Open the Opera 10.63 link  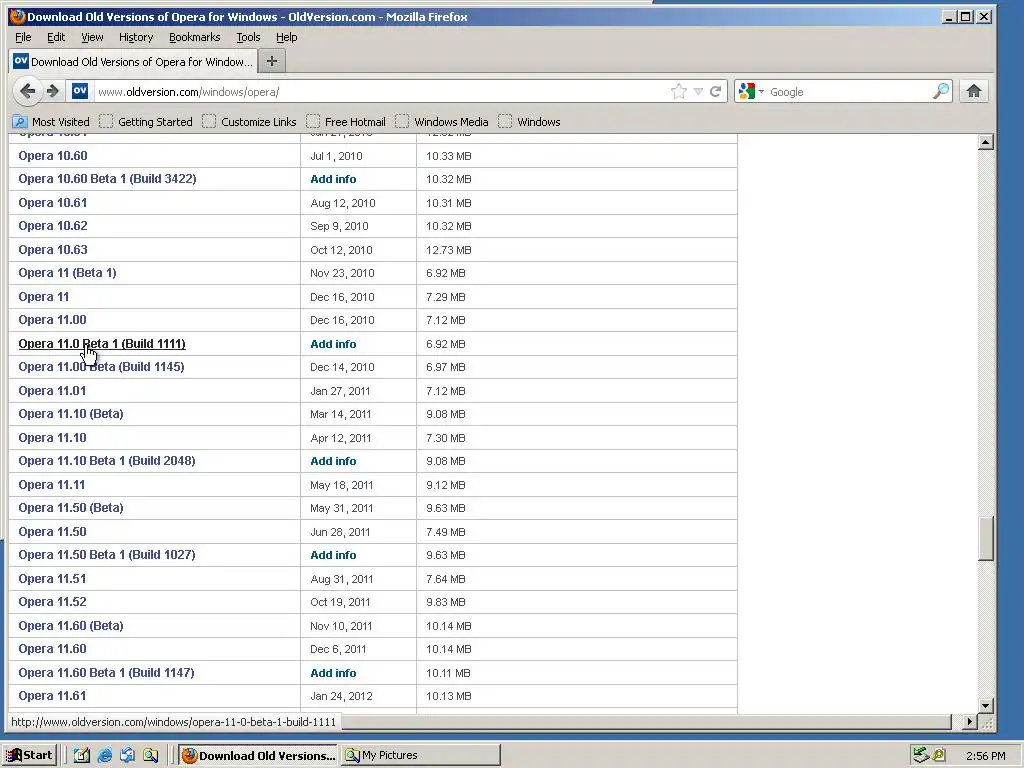(53, 249)
